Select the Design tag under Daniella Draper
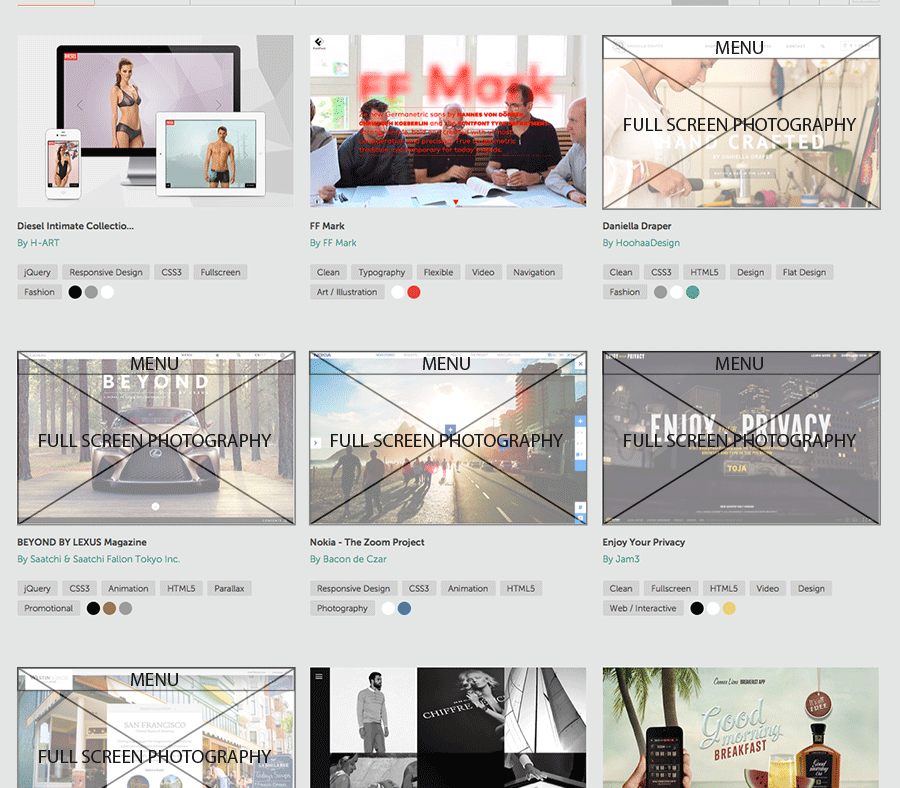This screenshot has height=788, width=900. point(751,272)
